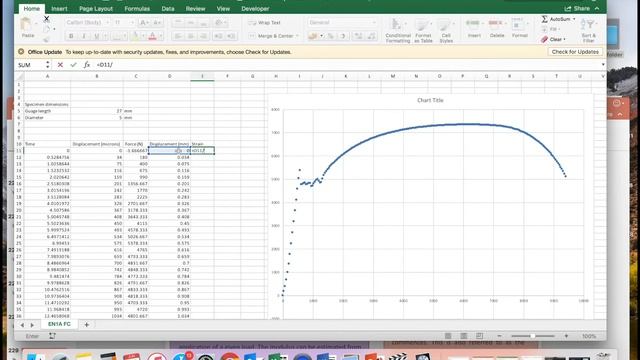This screenshot has width=640, height=360.
Task: Cancel formula entry with red X
Action: coord(60,65)
